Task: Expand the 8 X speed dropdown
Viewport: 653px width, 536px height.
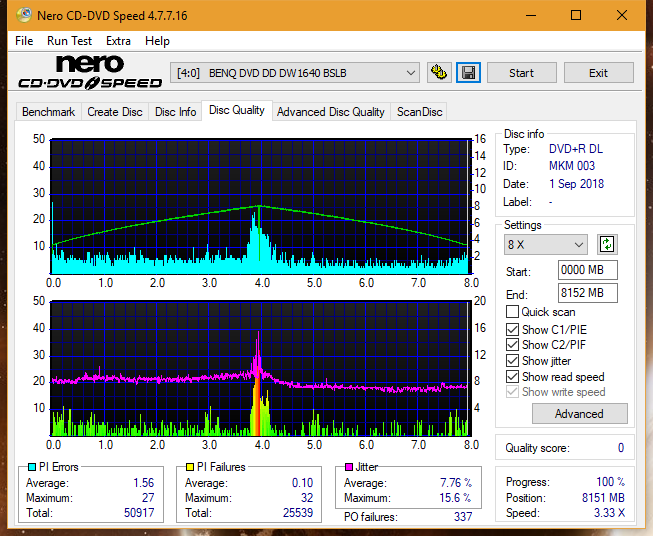Action: point(546,244)
